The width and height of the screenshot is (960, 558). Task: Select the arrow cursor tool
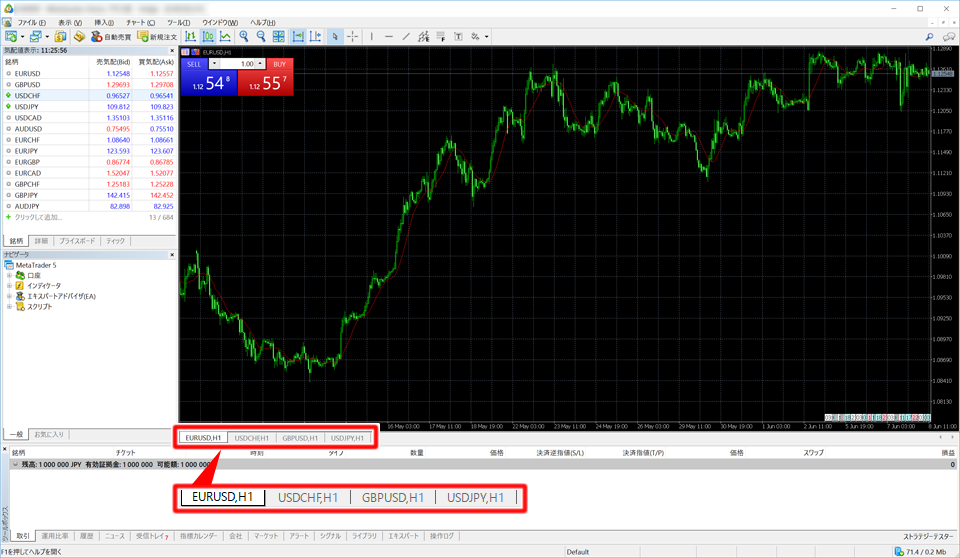tap(335, 37)
